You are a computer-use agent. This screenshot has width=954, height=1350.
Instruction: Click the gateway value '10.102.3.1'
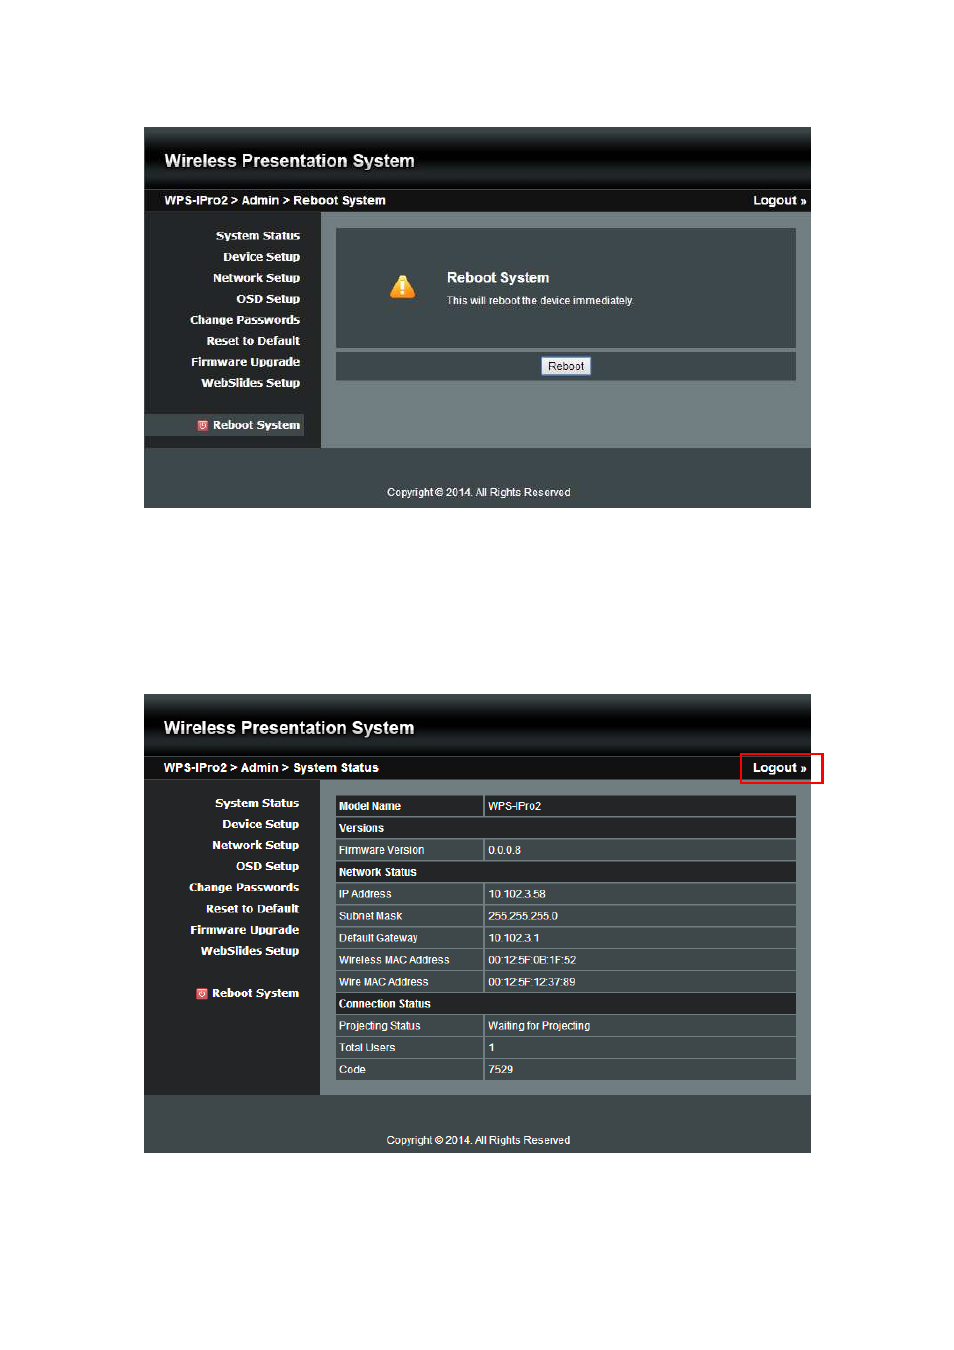tap(640, 938)
